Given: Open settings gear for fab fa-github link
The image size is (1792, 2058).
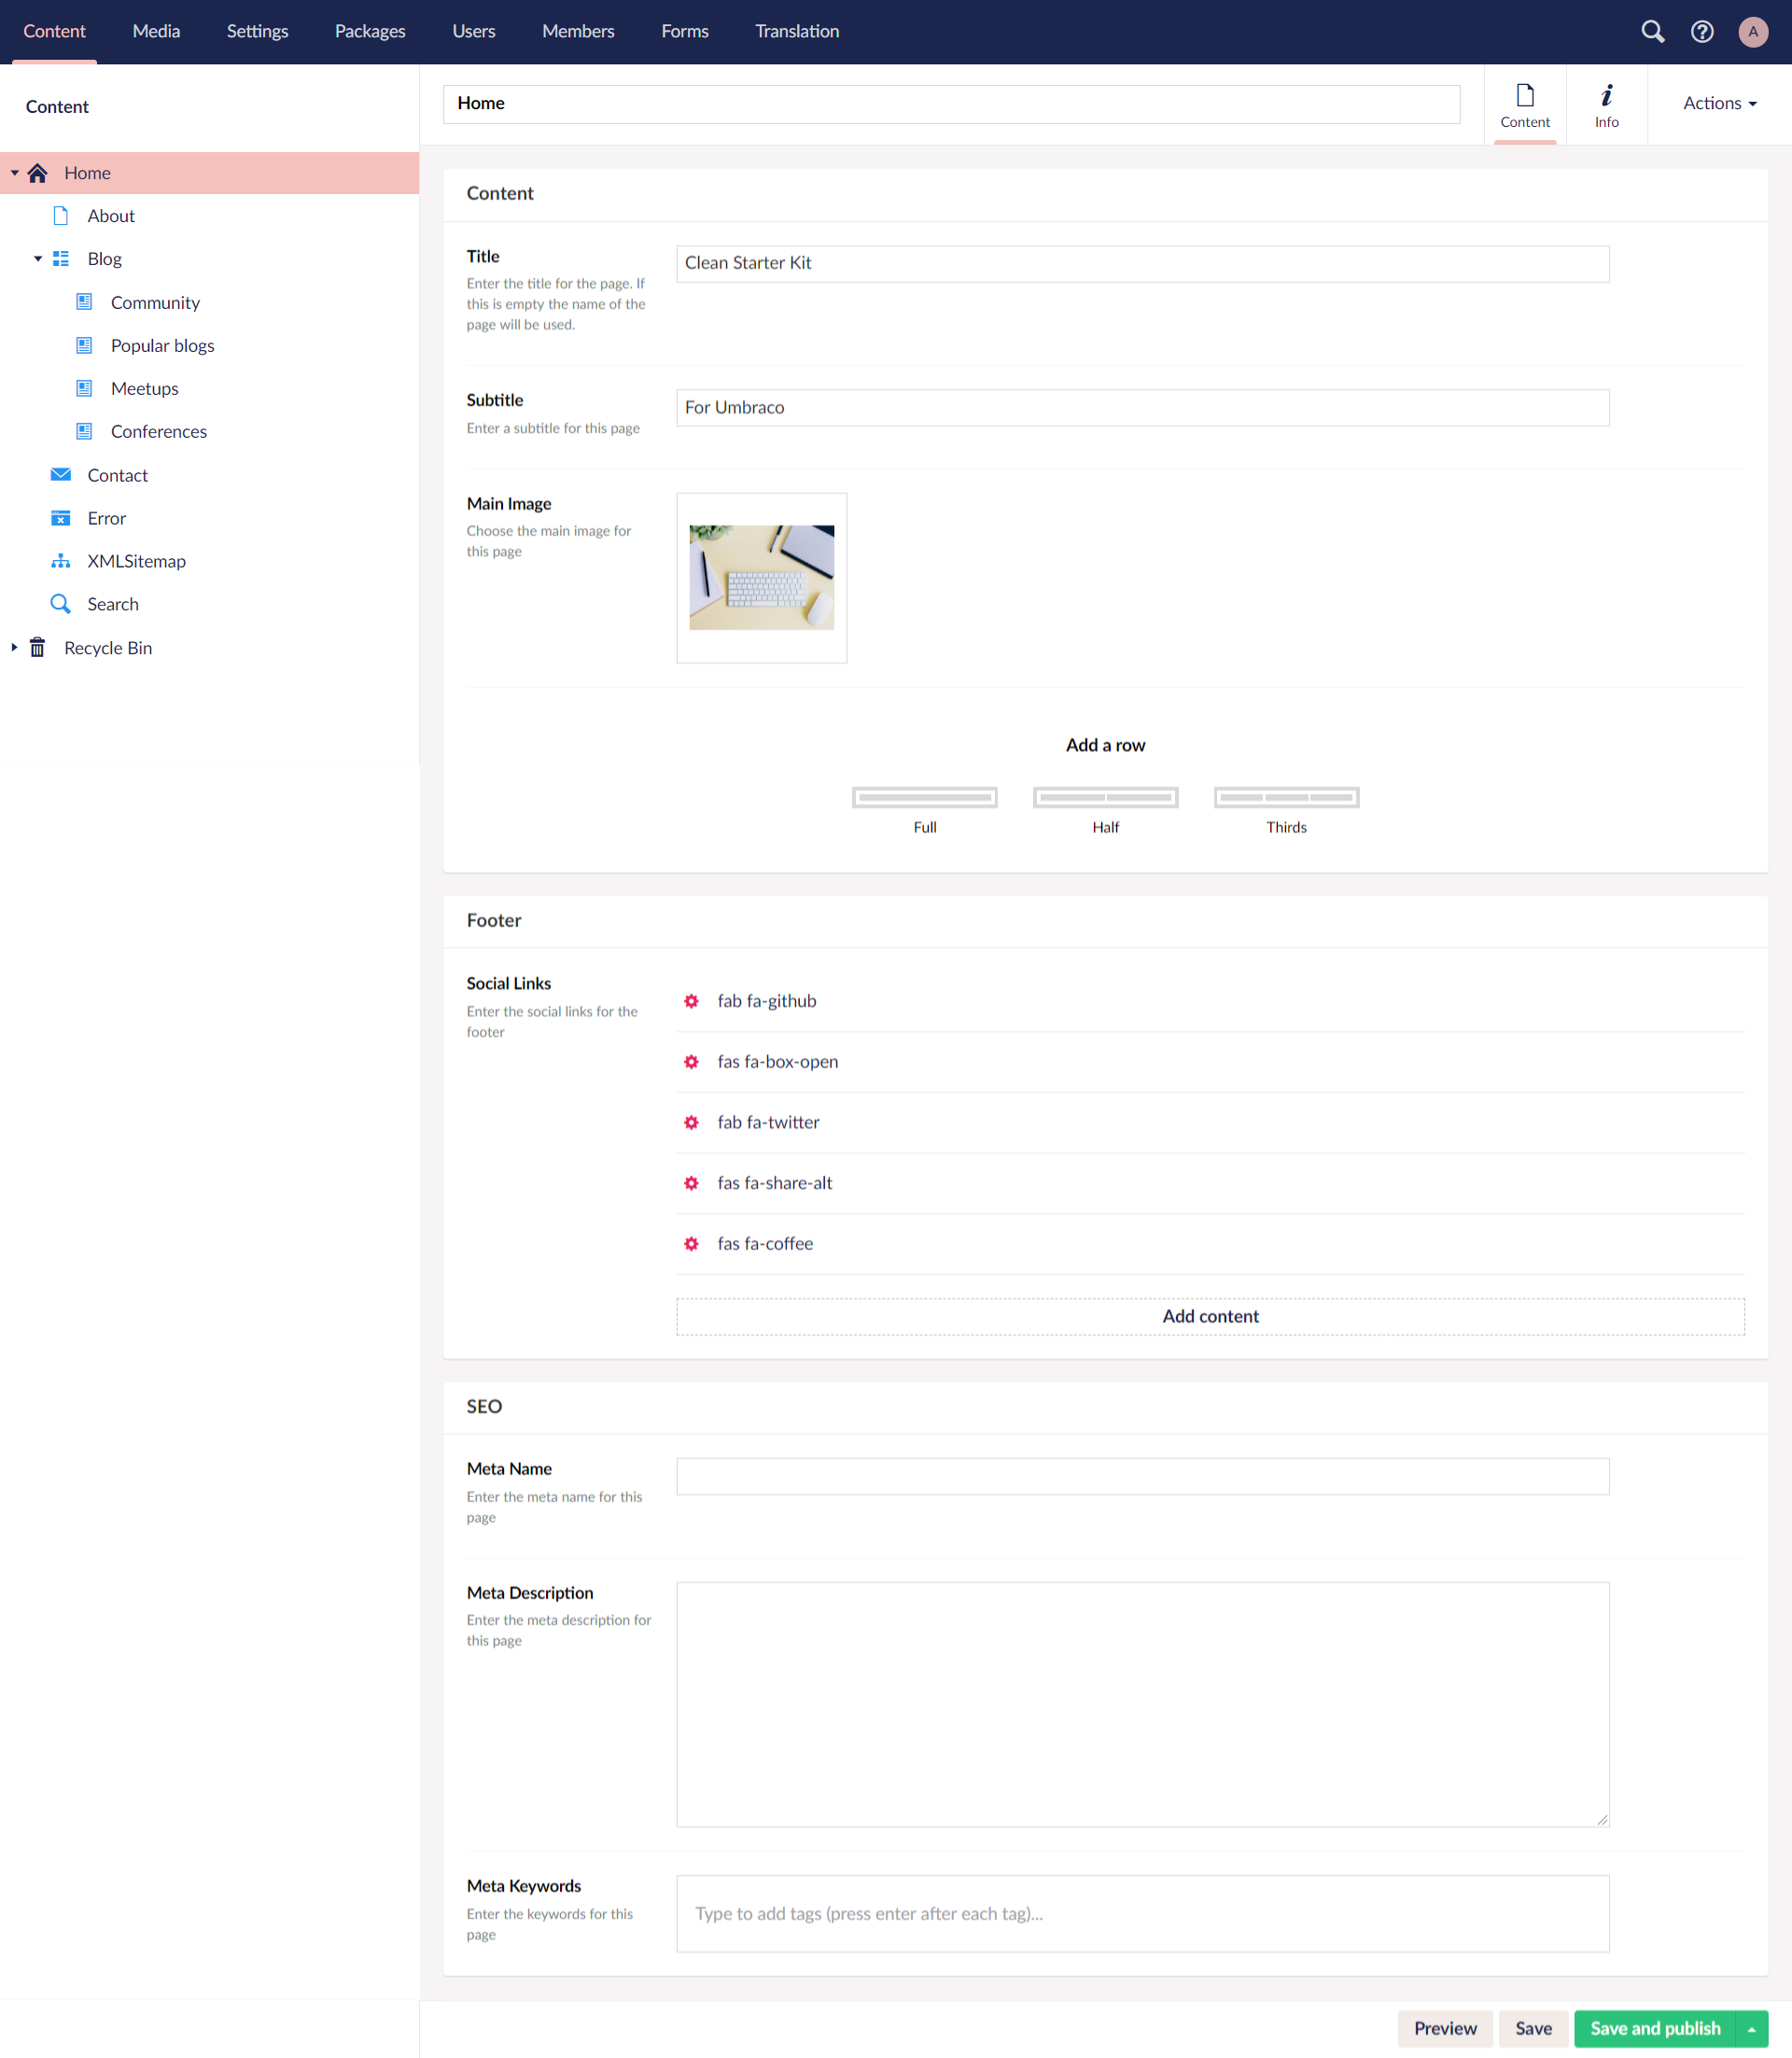Looking at the screenshot, I should [x=691, y=1001].
